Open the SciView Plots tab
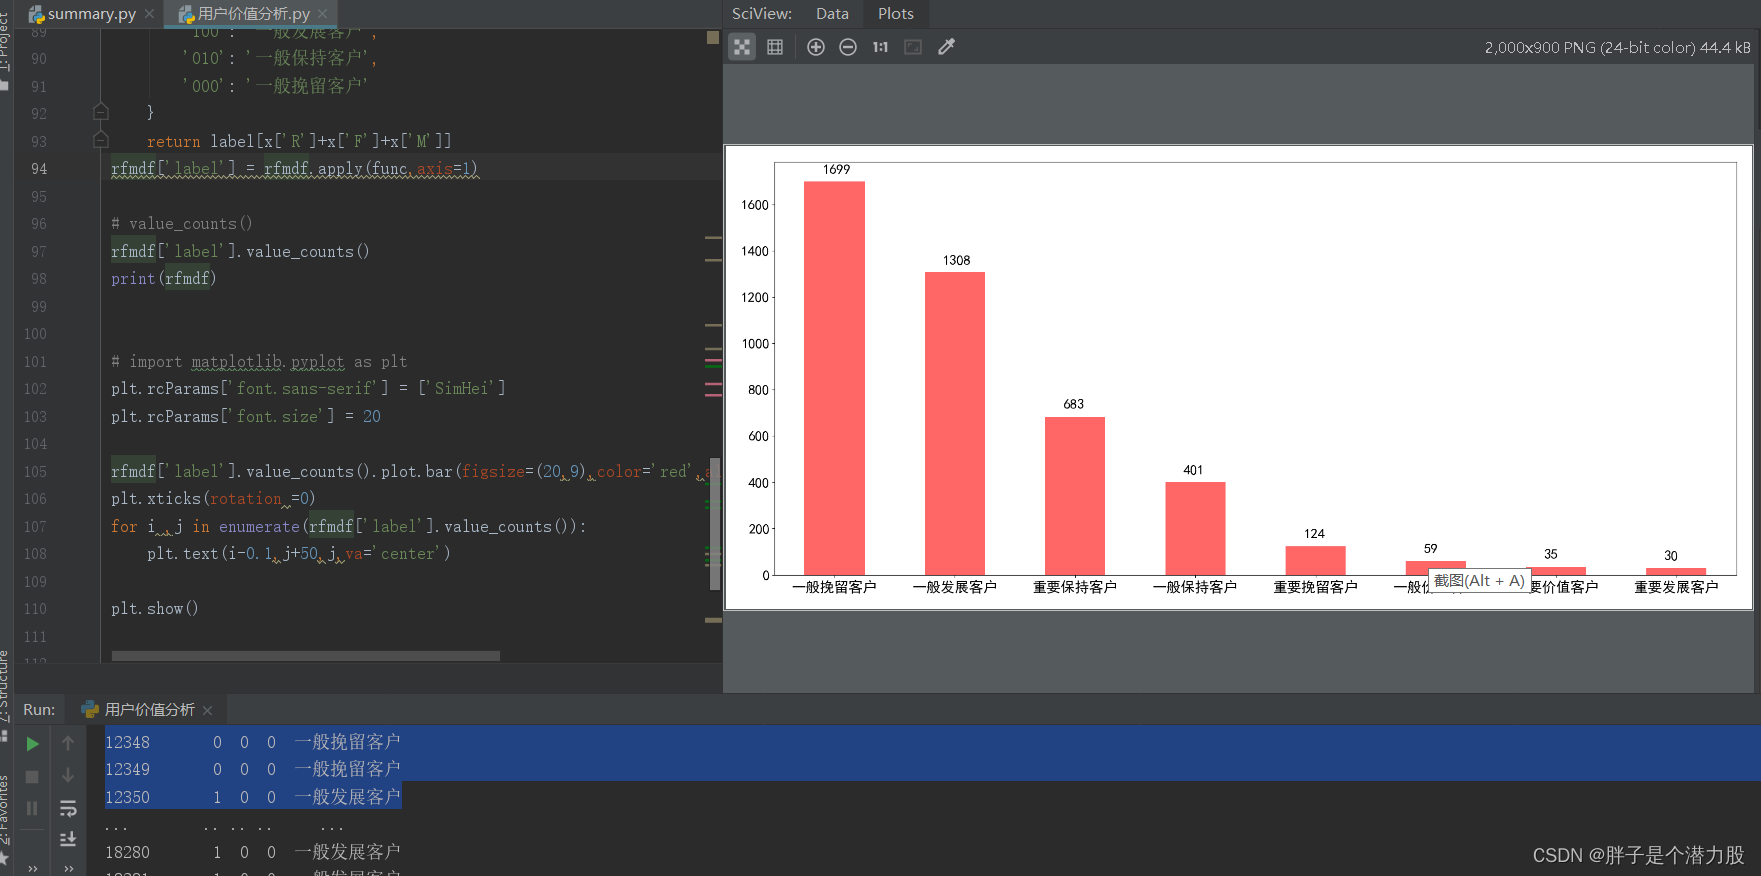This screenshot has width=1761, height=876. (896, 14)
